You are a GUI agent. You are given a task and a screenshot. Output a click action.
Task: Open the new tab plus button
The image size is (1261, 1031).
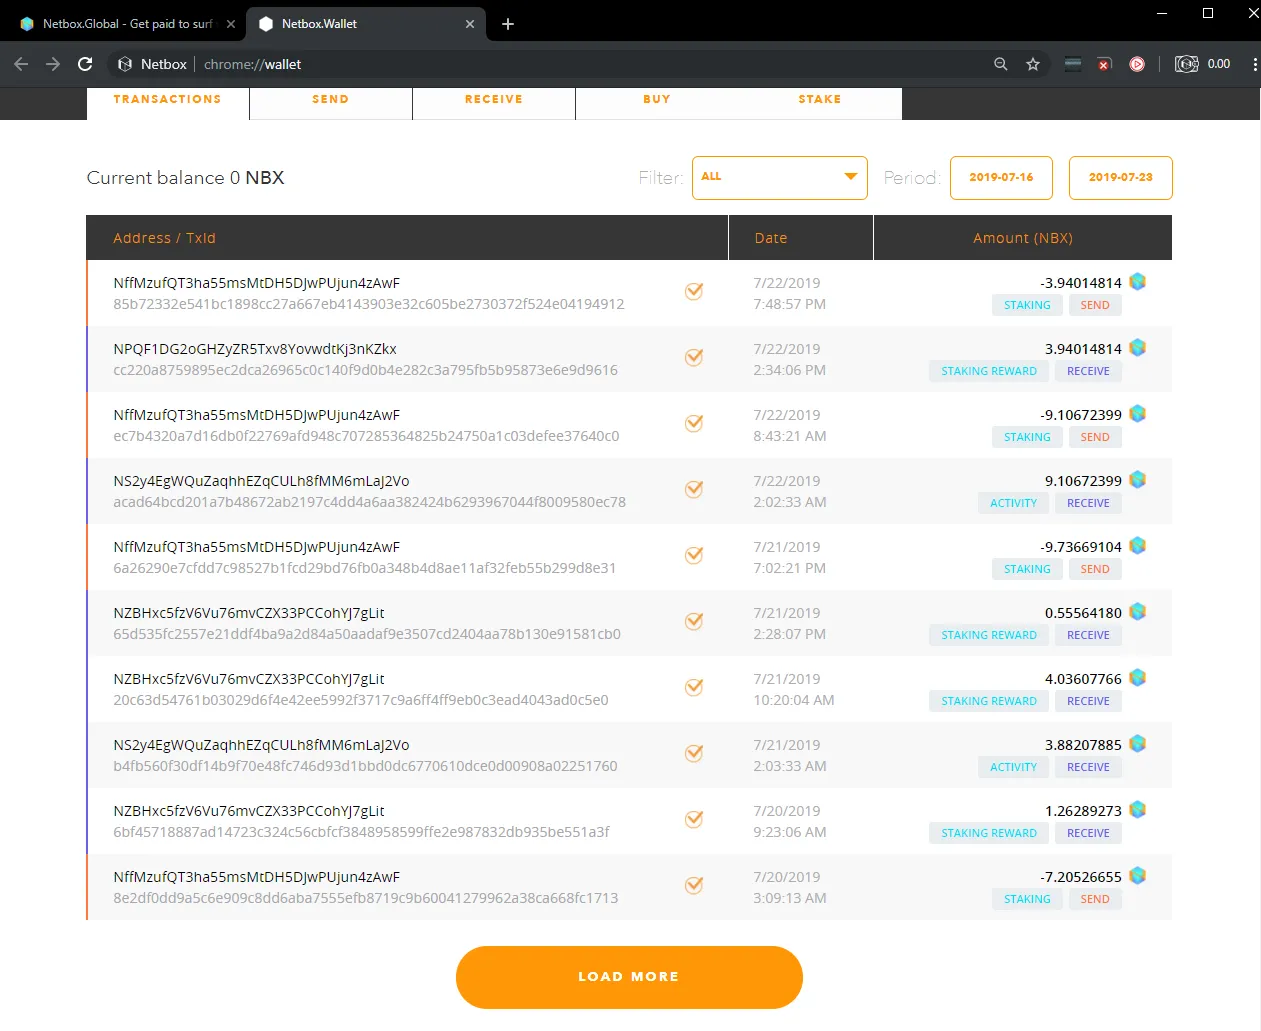(x=508, y=24)
